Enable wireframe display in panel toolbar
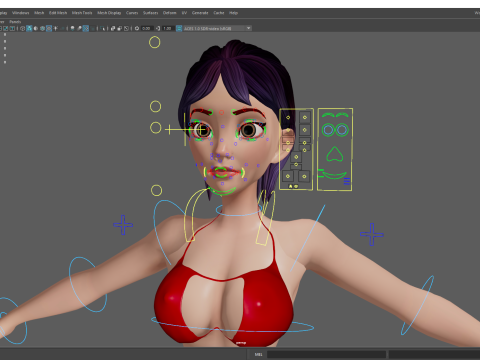This screenshot has width=480, height=360. point(22,28)
